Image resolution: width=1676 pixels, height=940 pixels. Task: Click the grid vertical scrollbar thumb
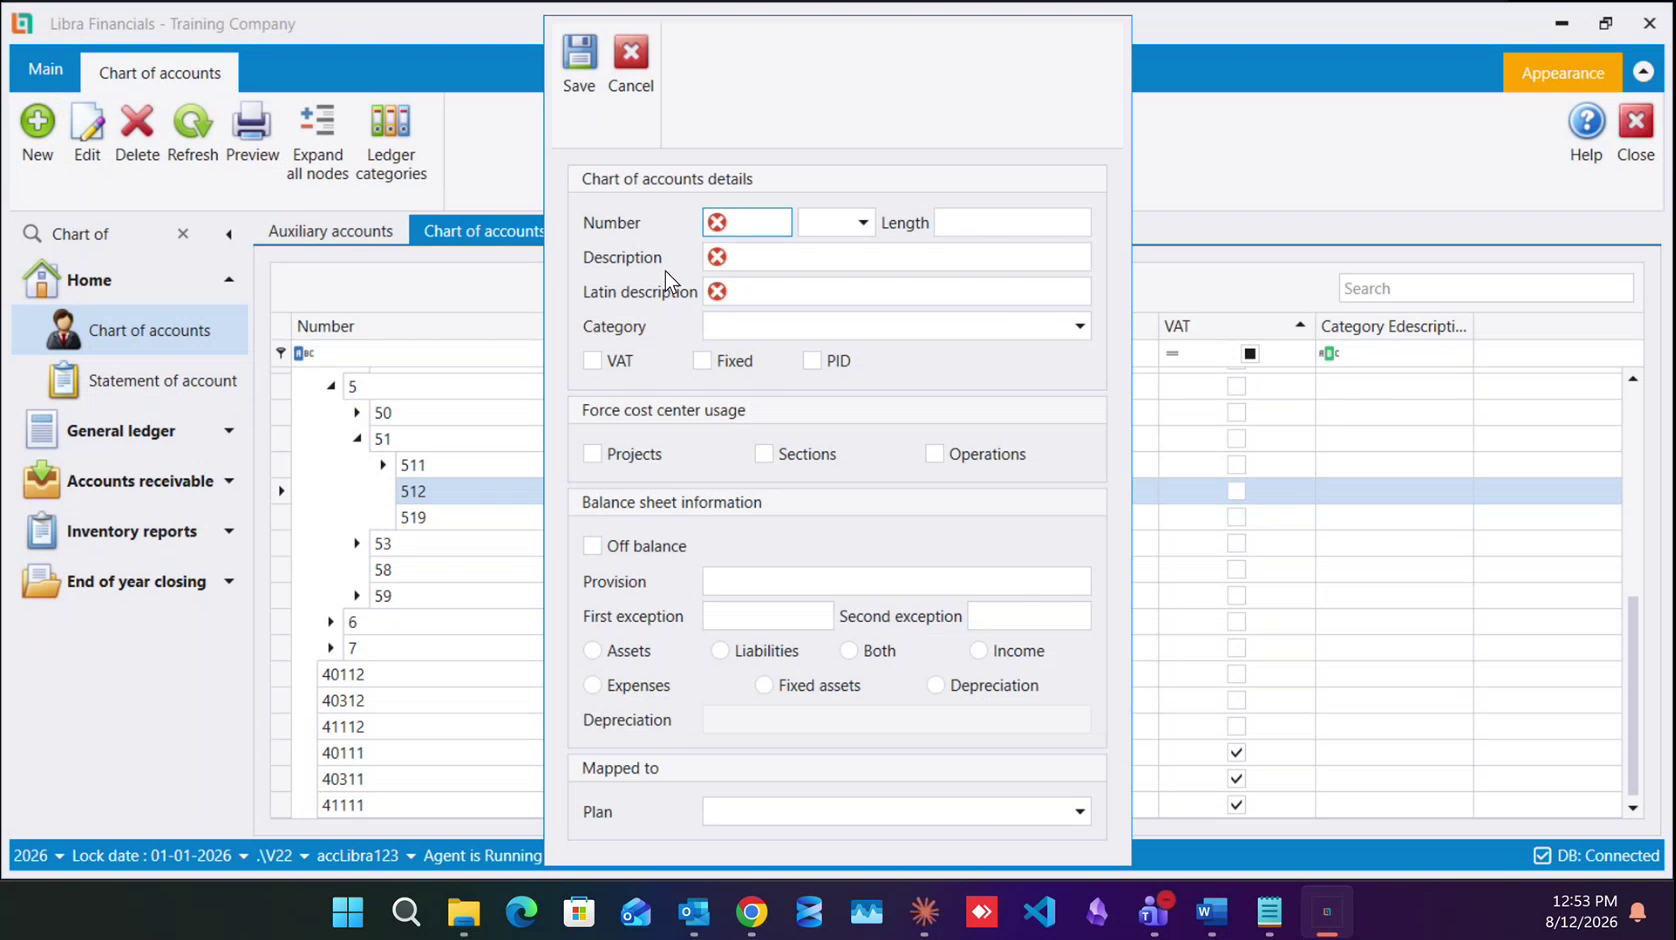(1633, 695)
